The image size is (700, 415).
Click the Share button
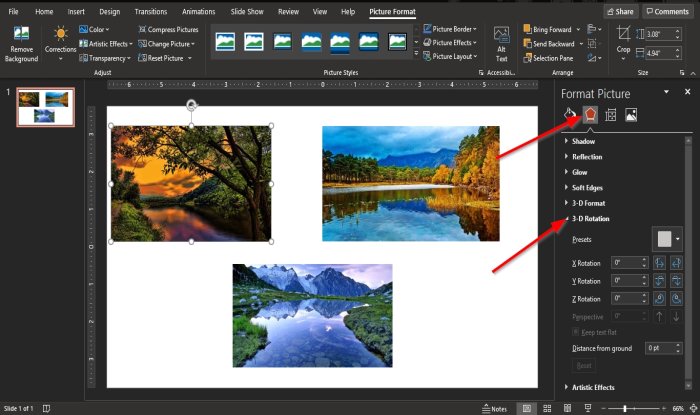tap(619, 11)
